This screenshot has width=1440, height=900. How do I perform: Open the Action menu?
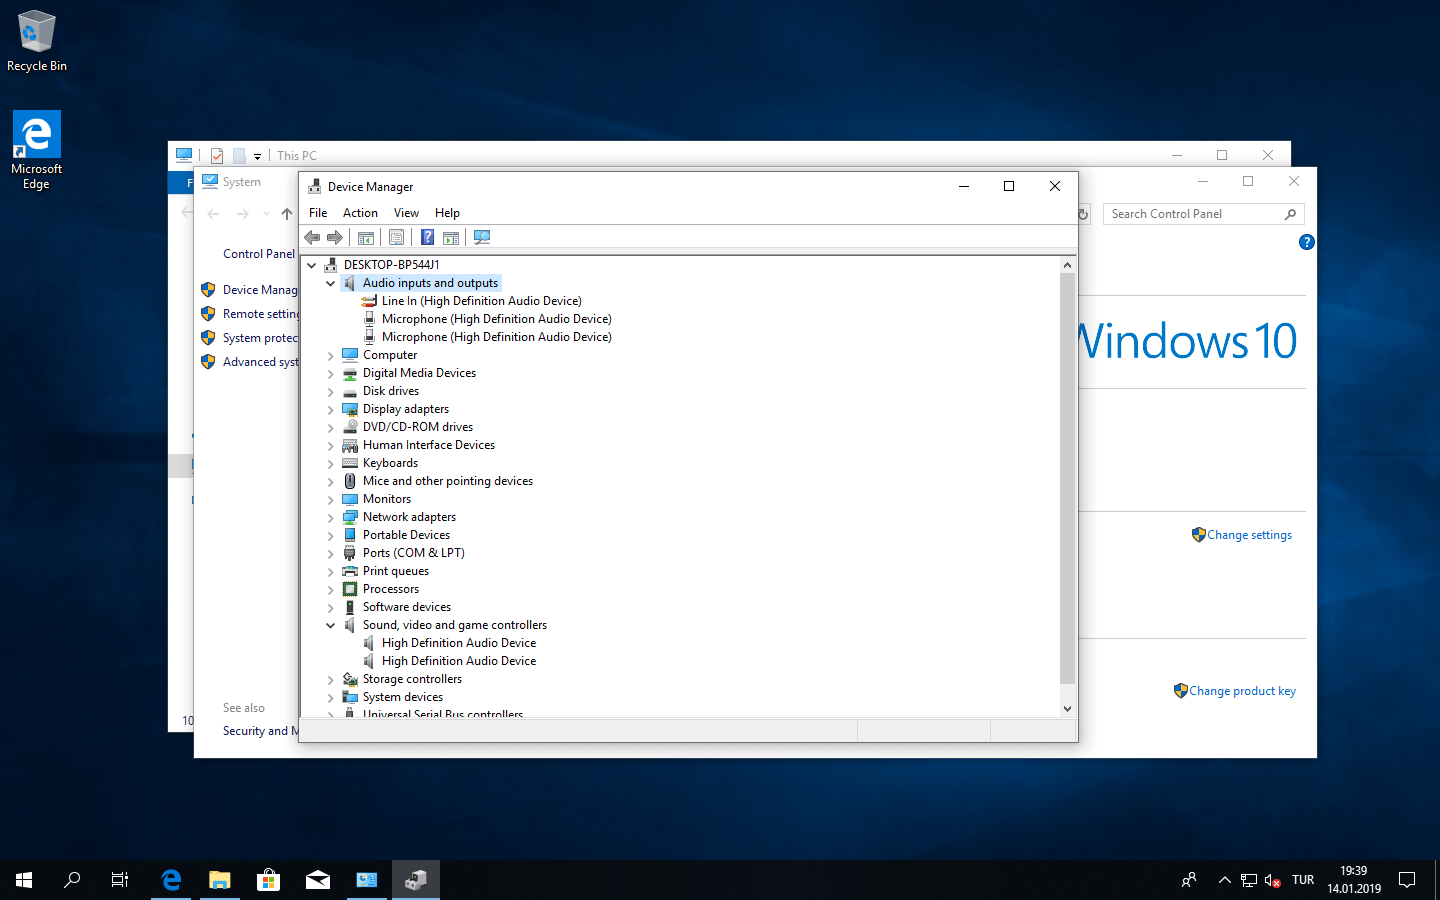pos(360,213)
